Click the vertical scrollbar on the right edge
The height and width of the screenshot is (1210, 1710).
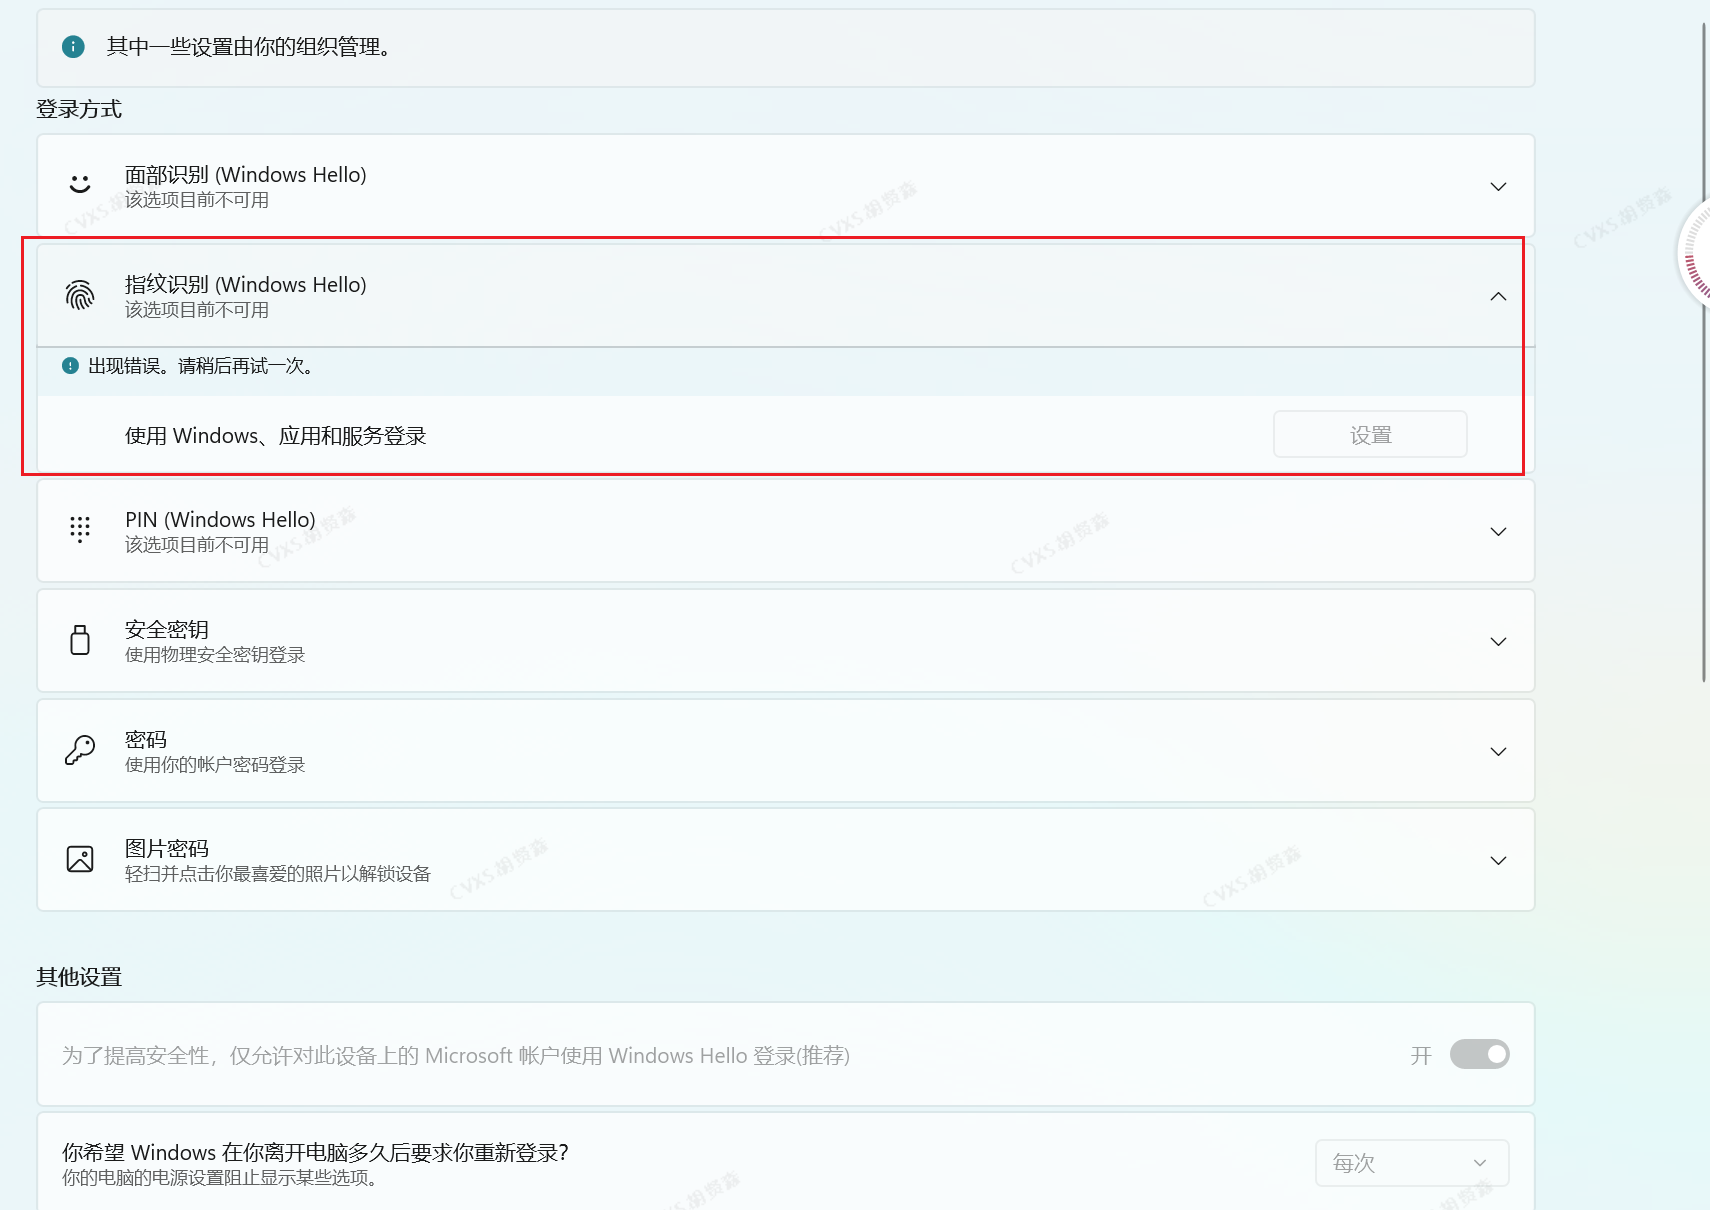pyautogui.click(x=1704, y=350)
